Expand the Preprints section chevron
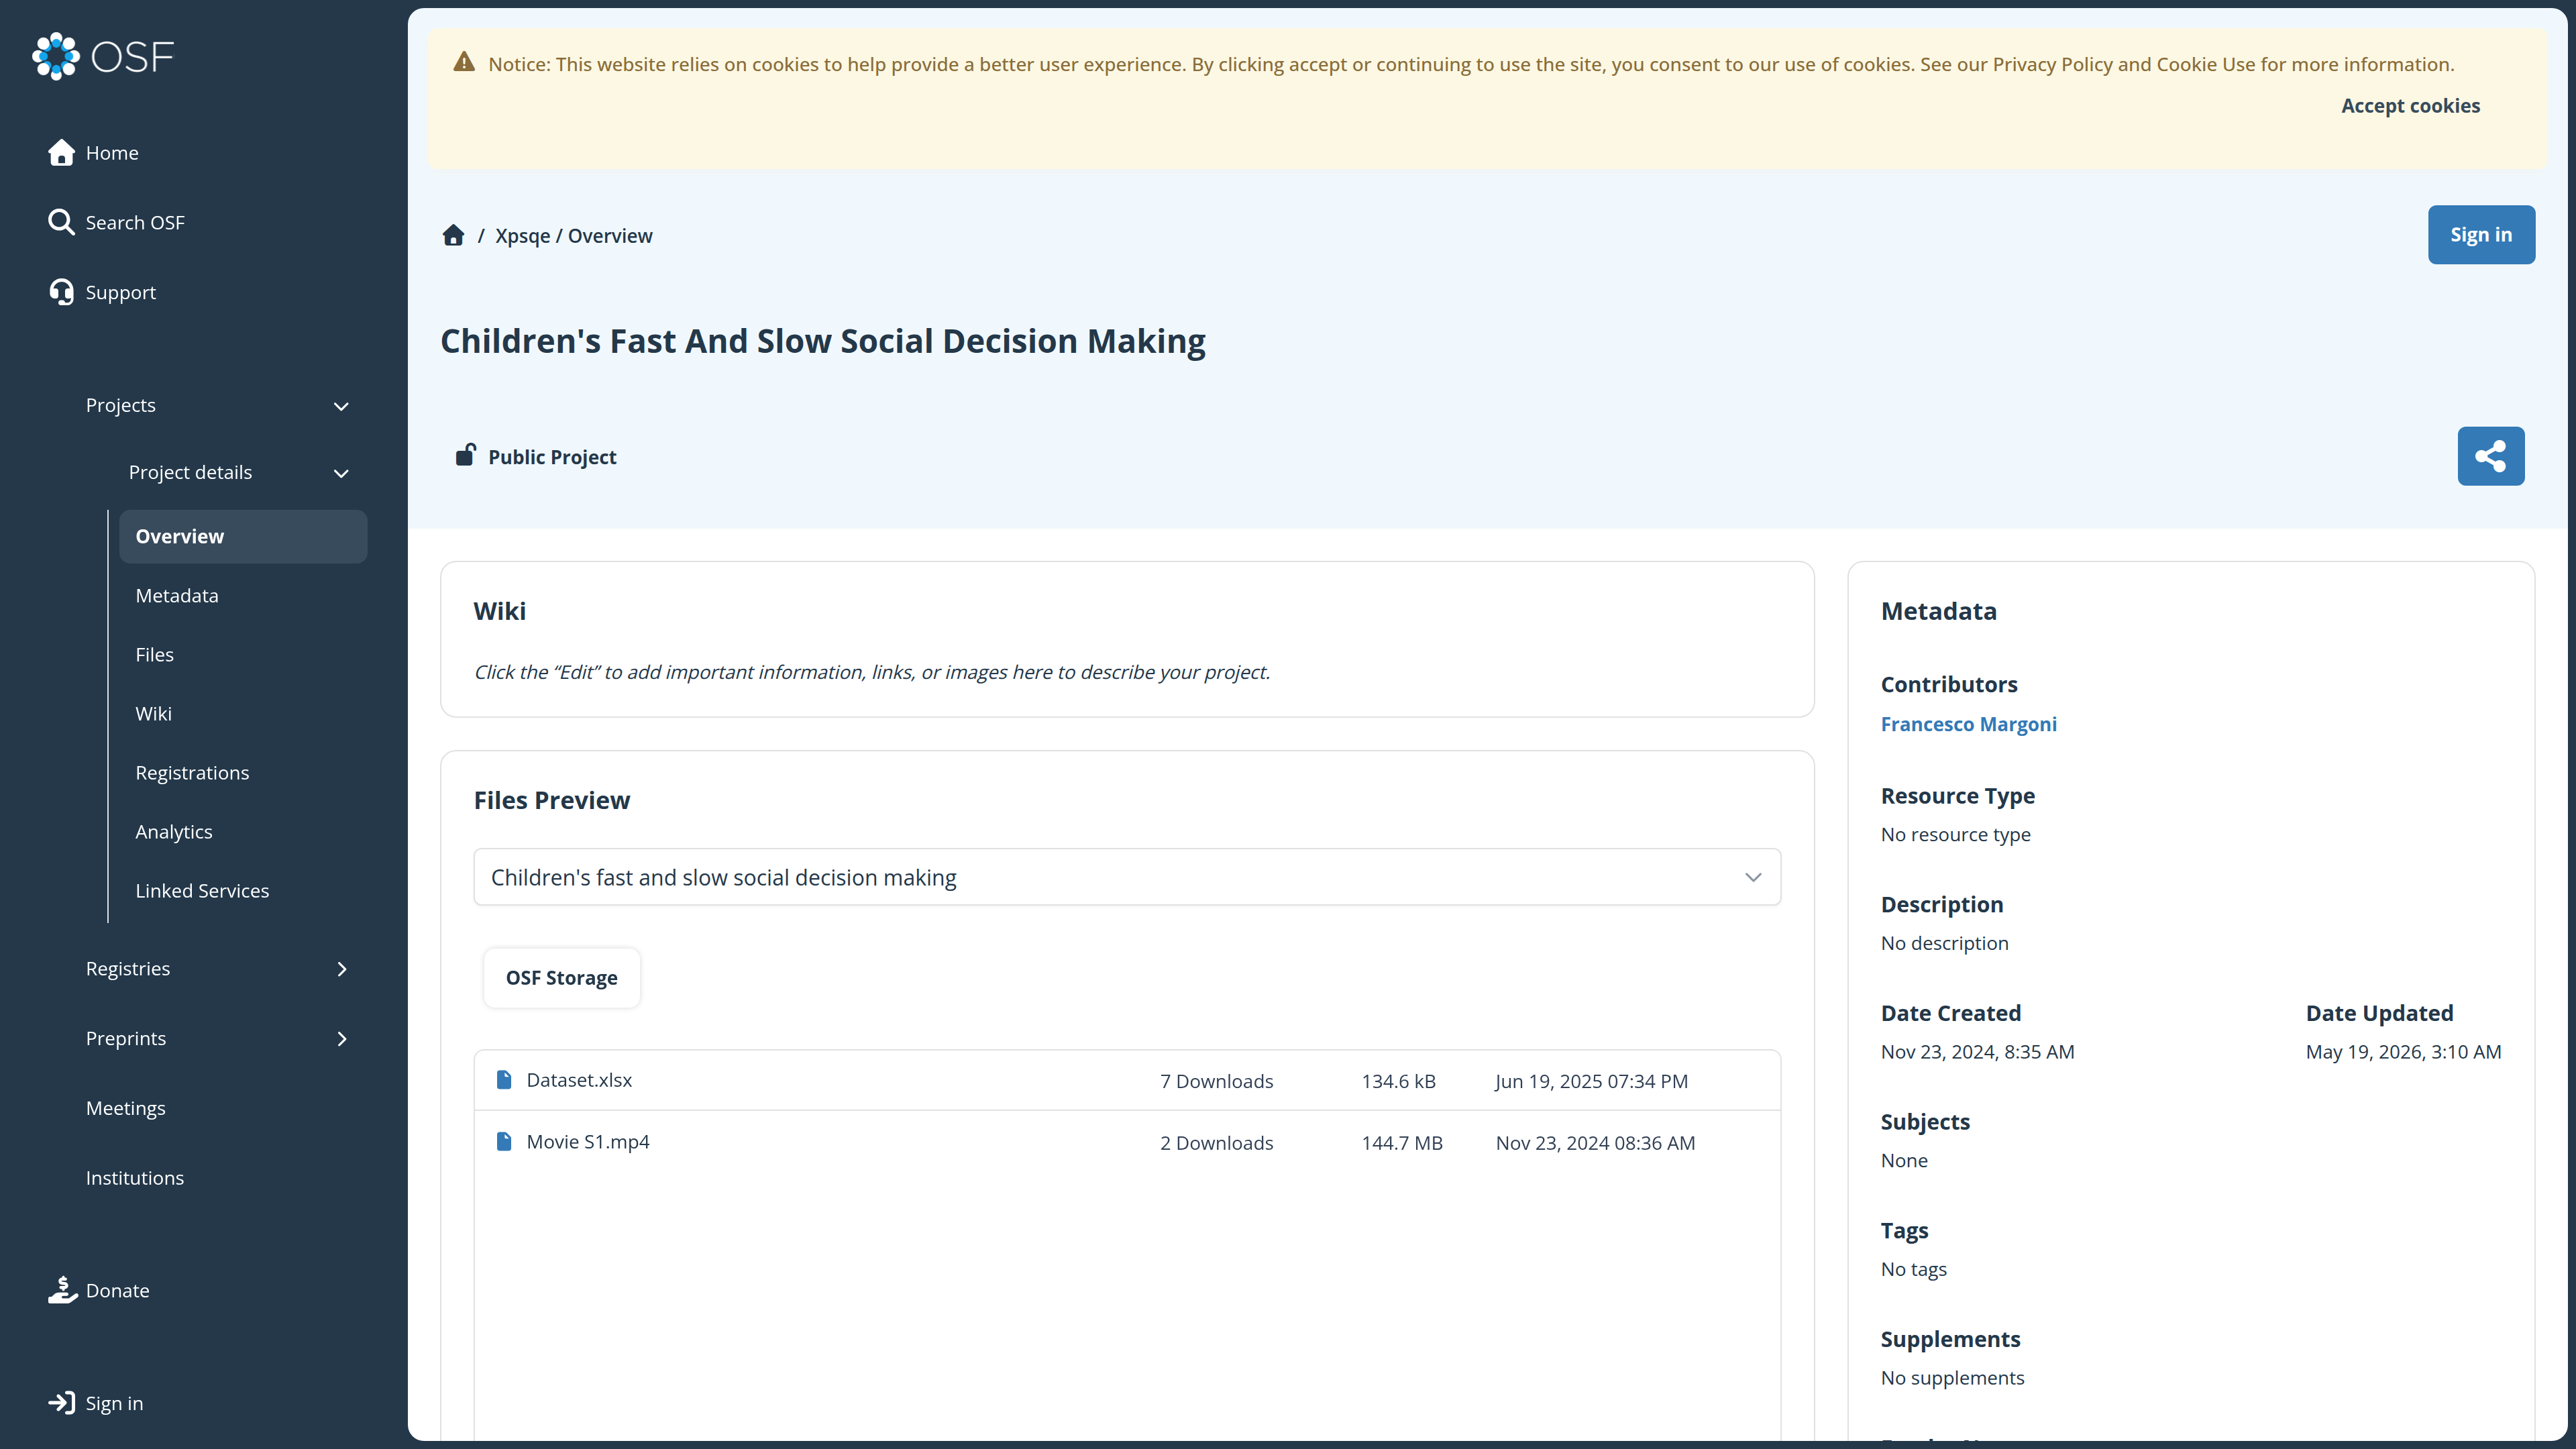Image resolution: width=2576 pixels, height=1449 pixels. [x=342, y=1039]
